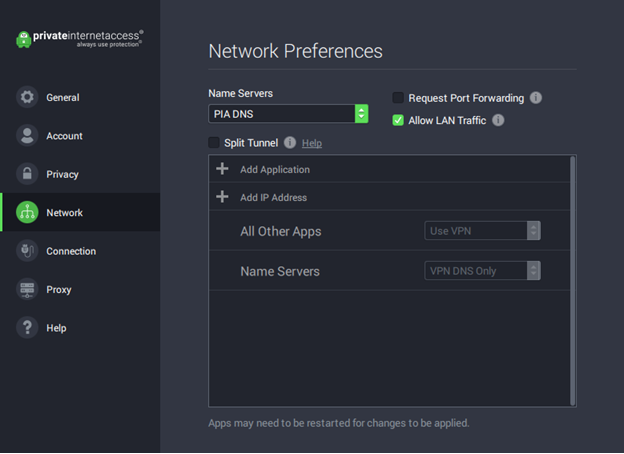The width and height of the screenshot is (624, 454).
Task: Click the Network Preferences heading
Action: tap(295, 51)
